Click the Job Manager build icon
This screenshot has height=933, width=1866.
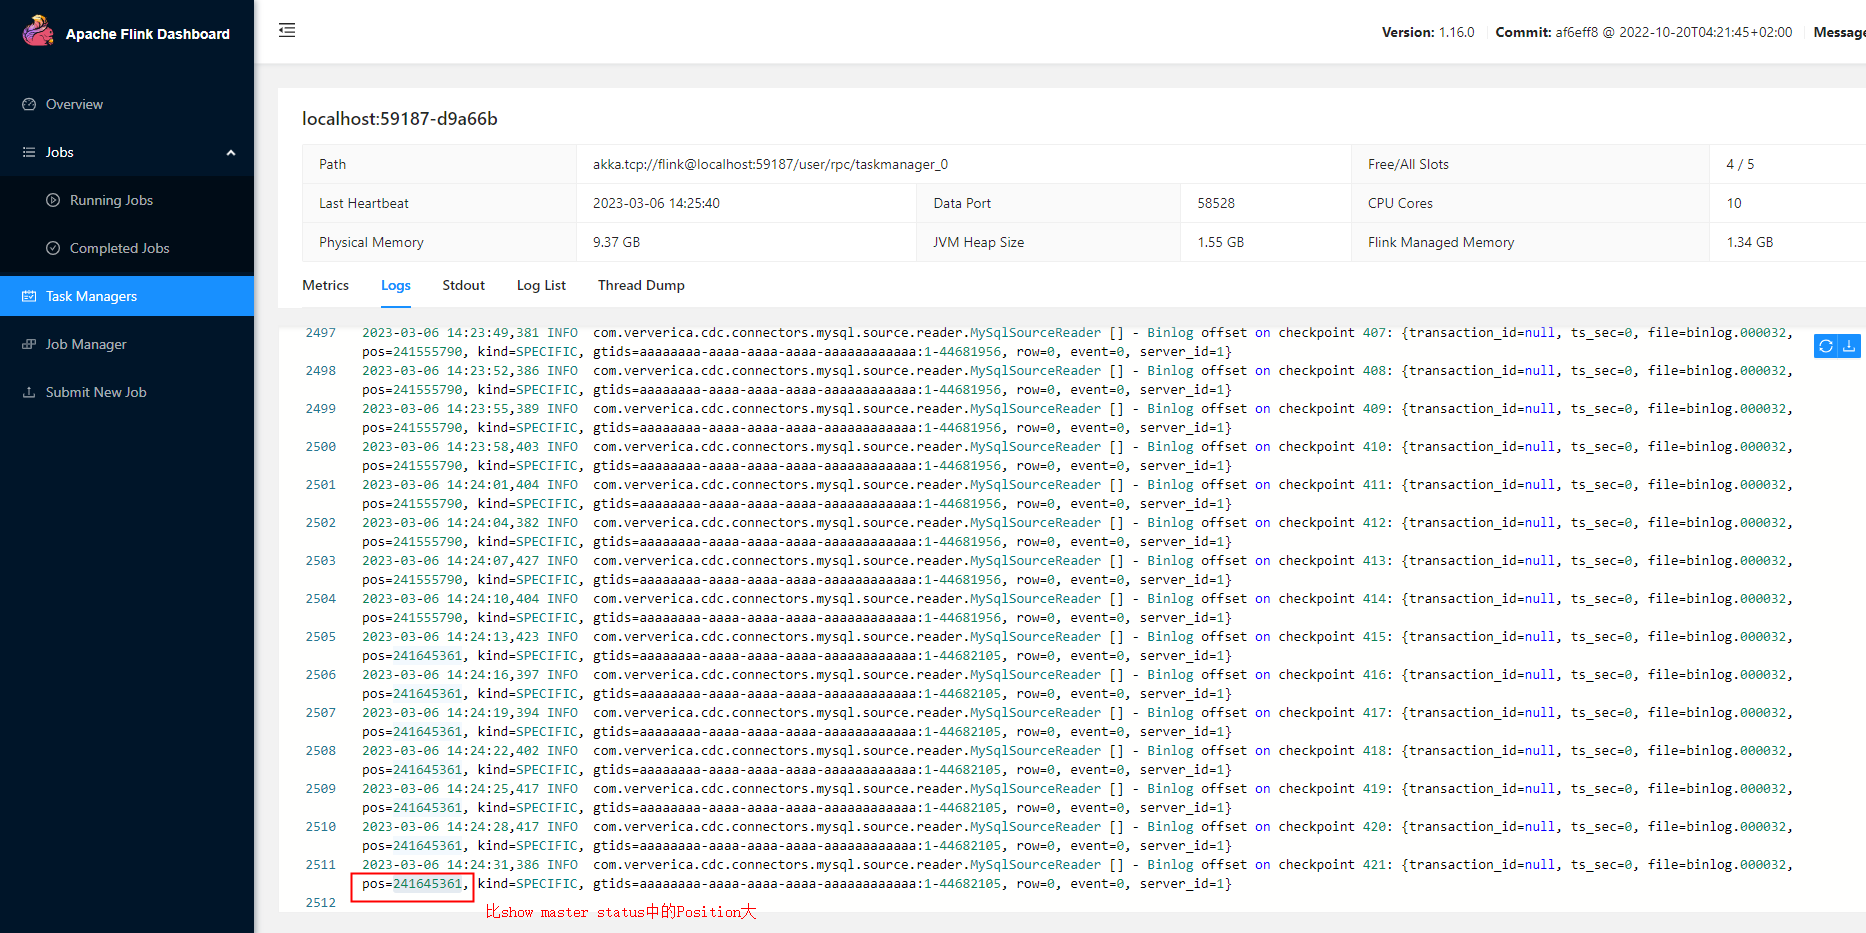coord(29,344)
